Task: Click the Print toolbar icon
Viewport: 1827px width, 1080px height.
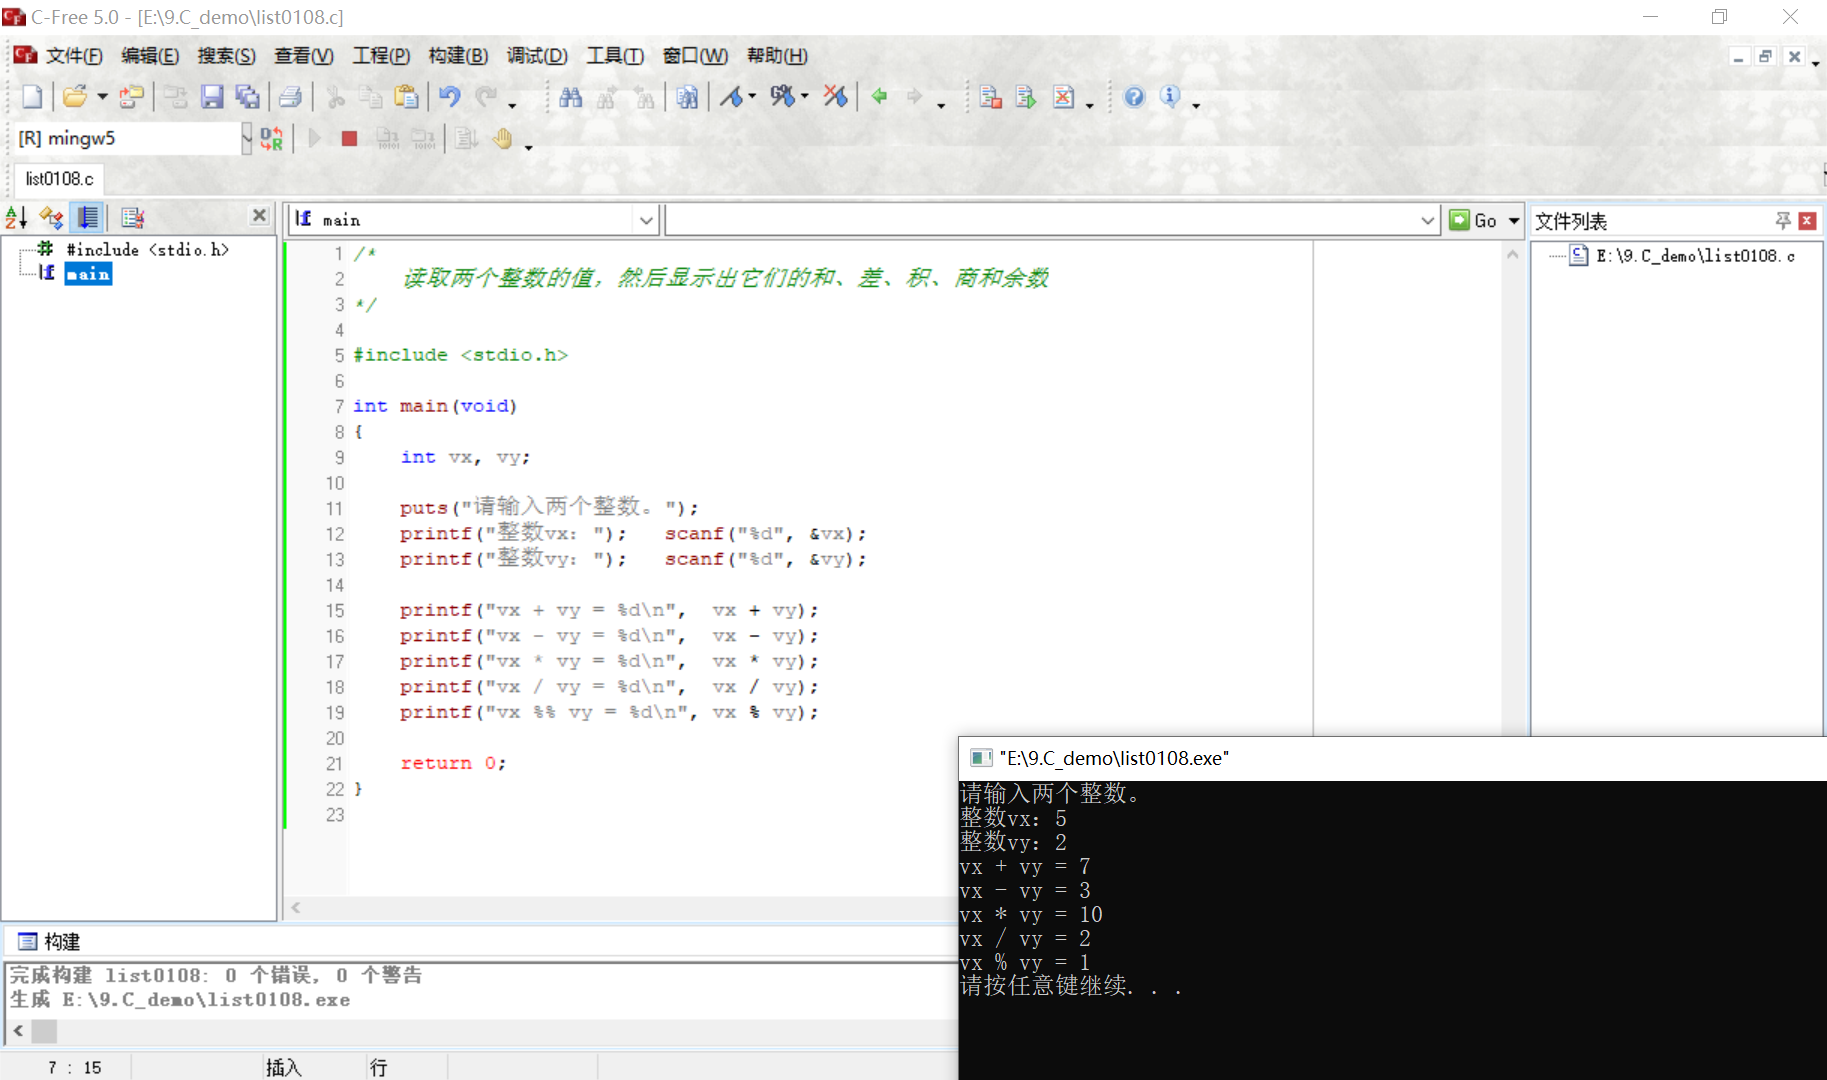Action: pos(290,97)
